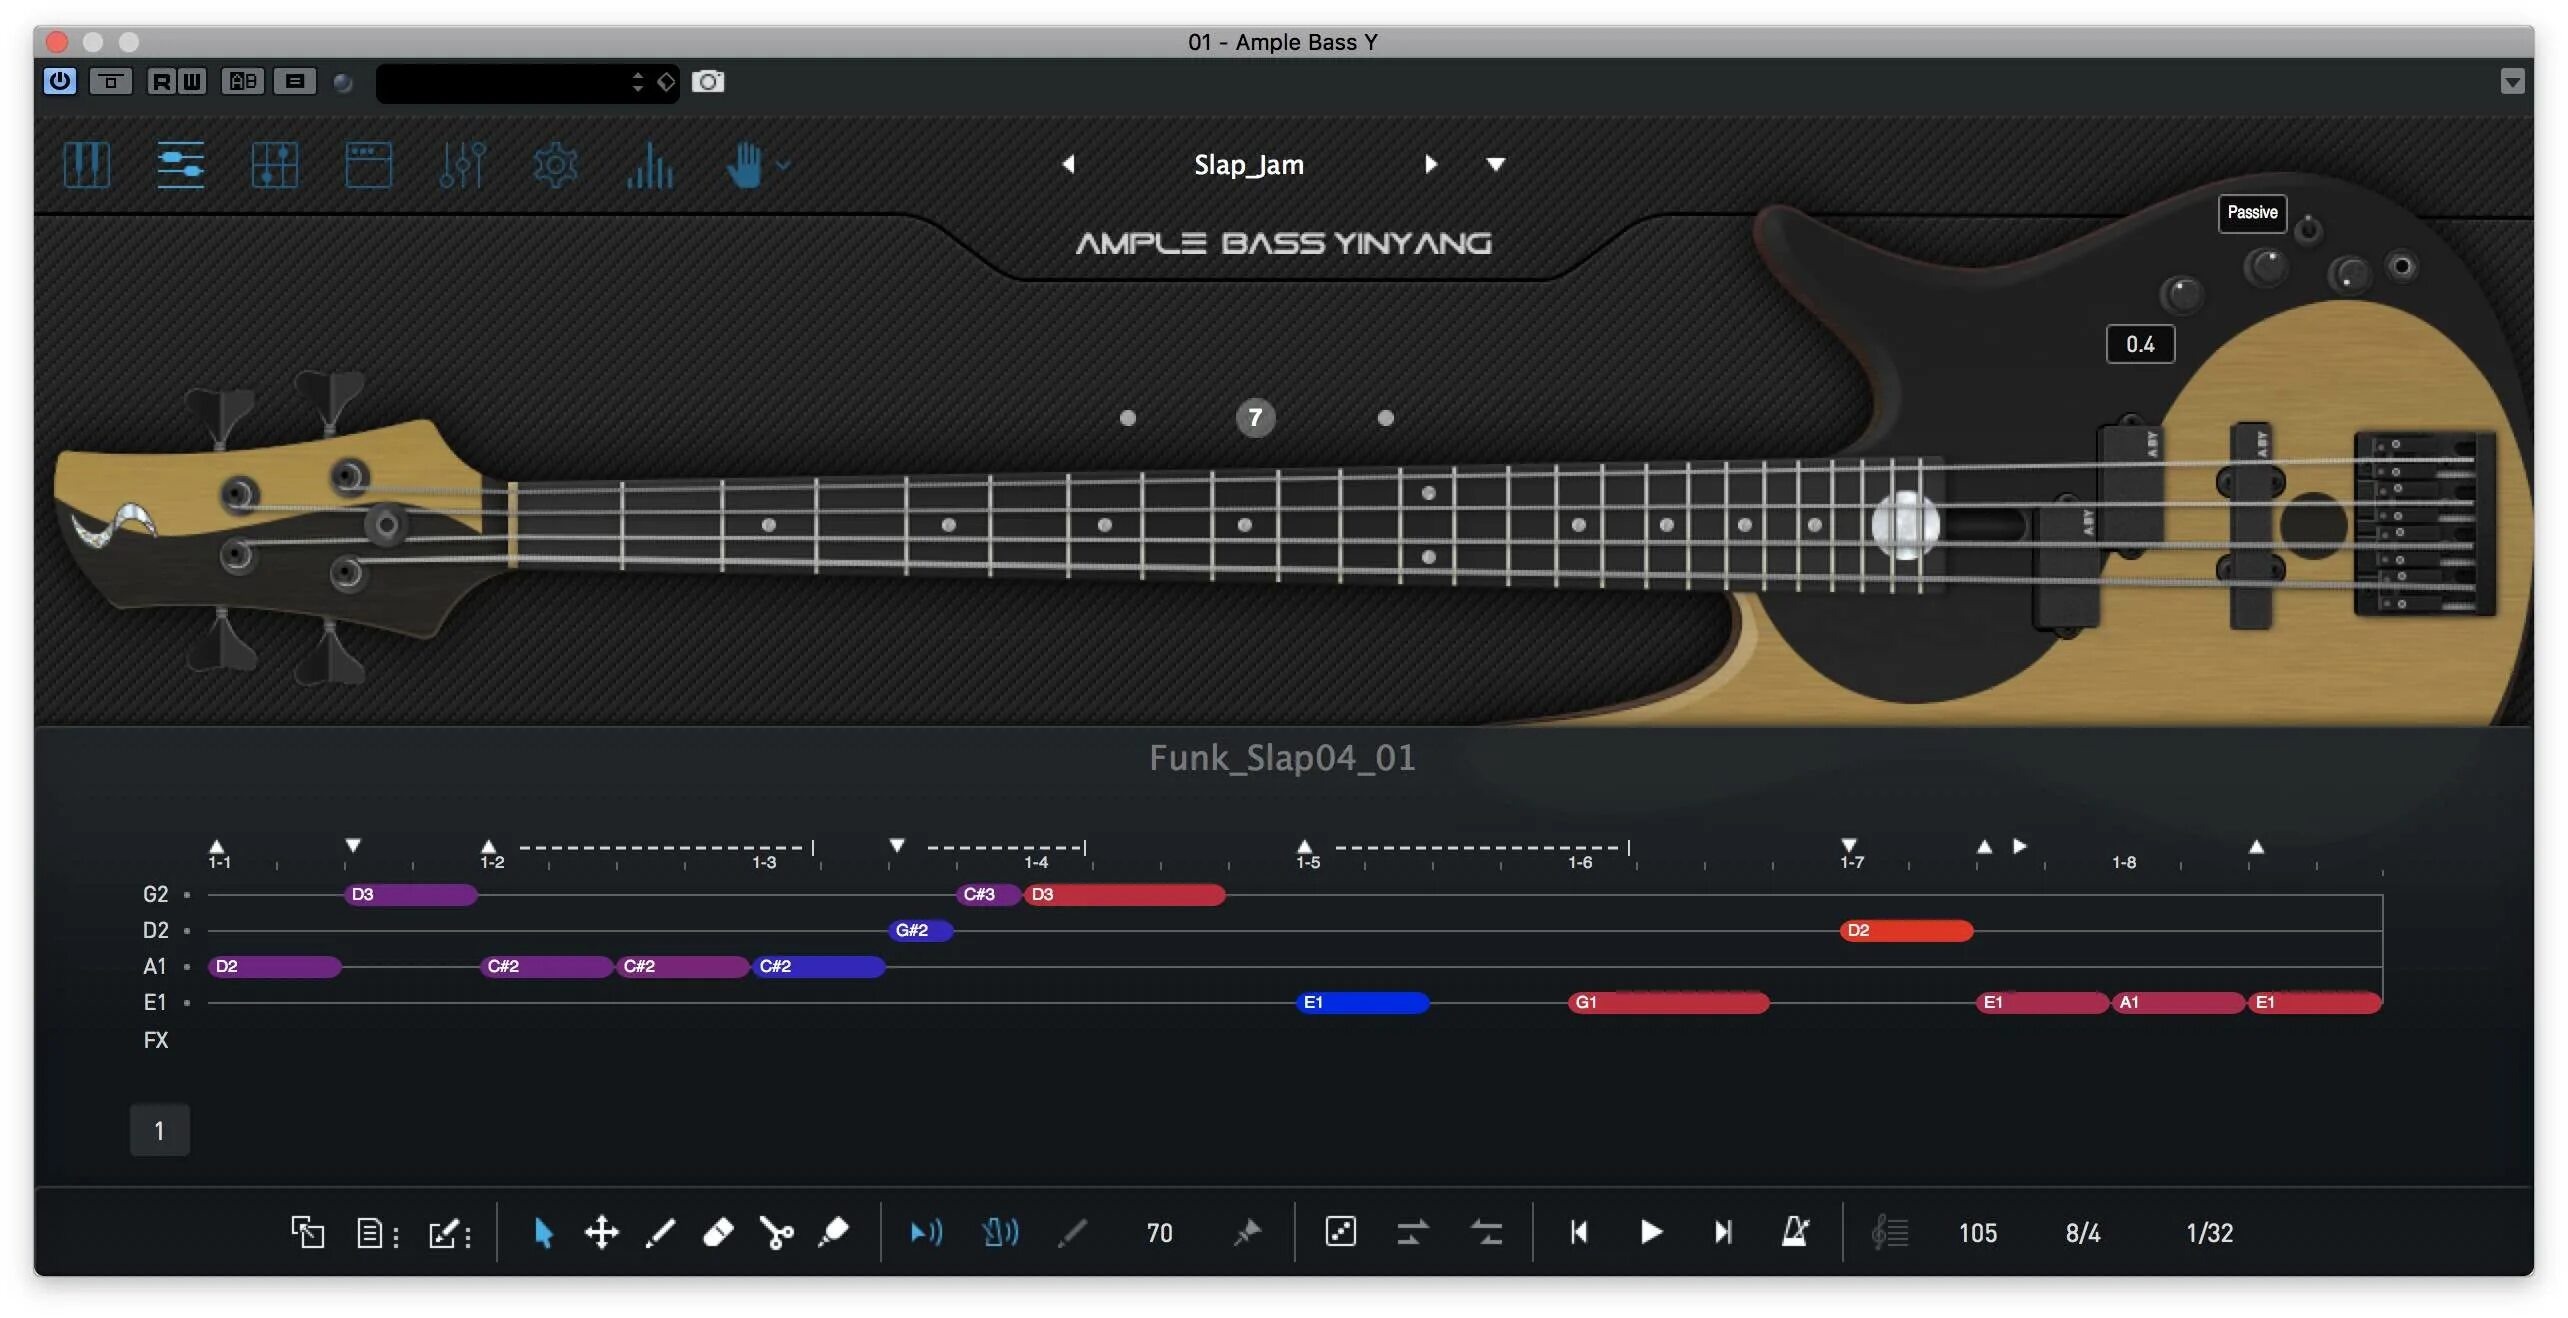Toggle the metronome icon

click(1795, 1232)
